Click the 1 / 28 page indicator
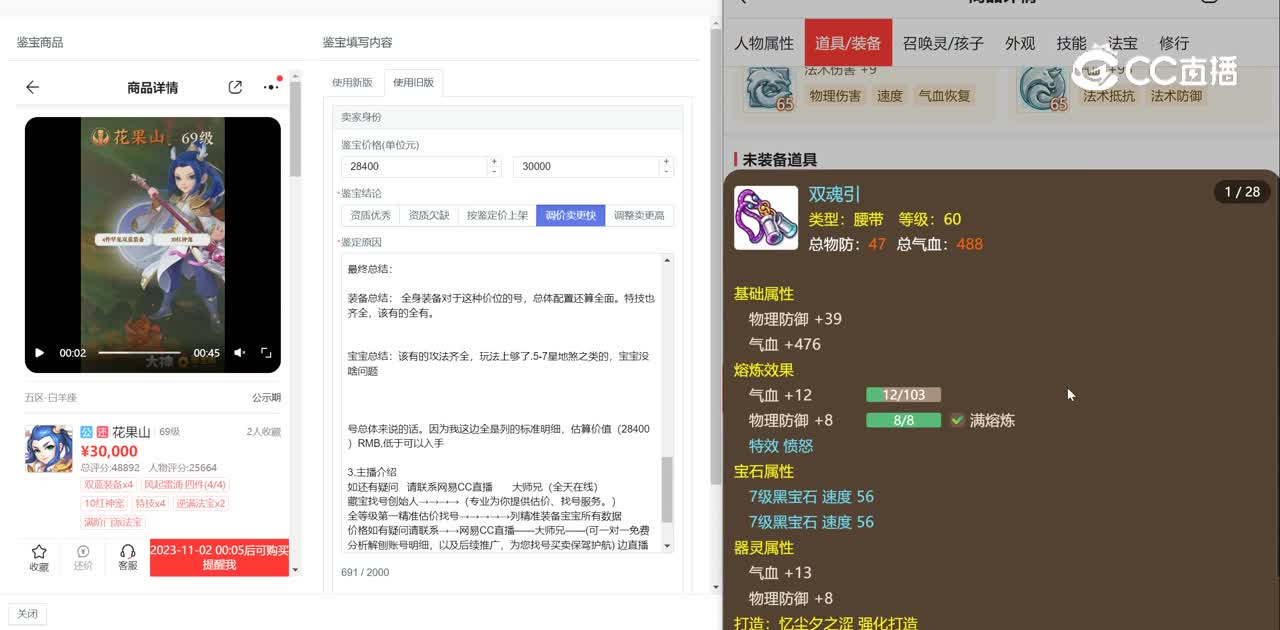 click(x=1241, y=192)
